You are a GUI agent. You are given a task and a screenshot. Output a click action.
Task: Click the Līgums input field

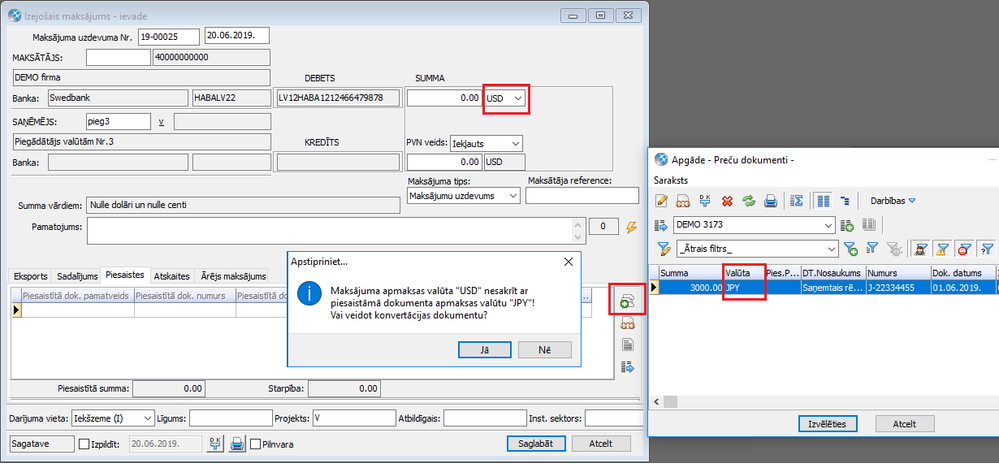point(231,419)
